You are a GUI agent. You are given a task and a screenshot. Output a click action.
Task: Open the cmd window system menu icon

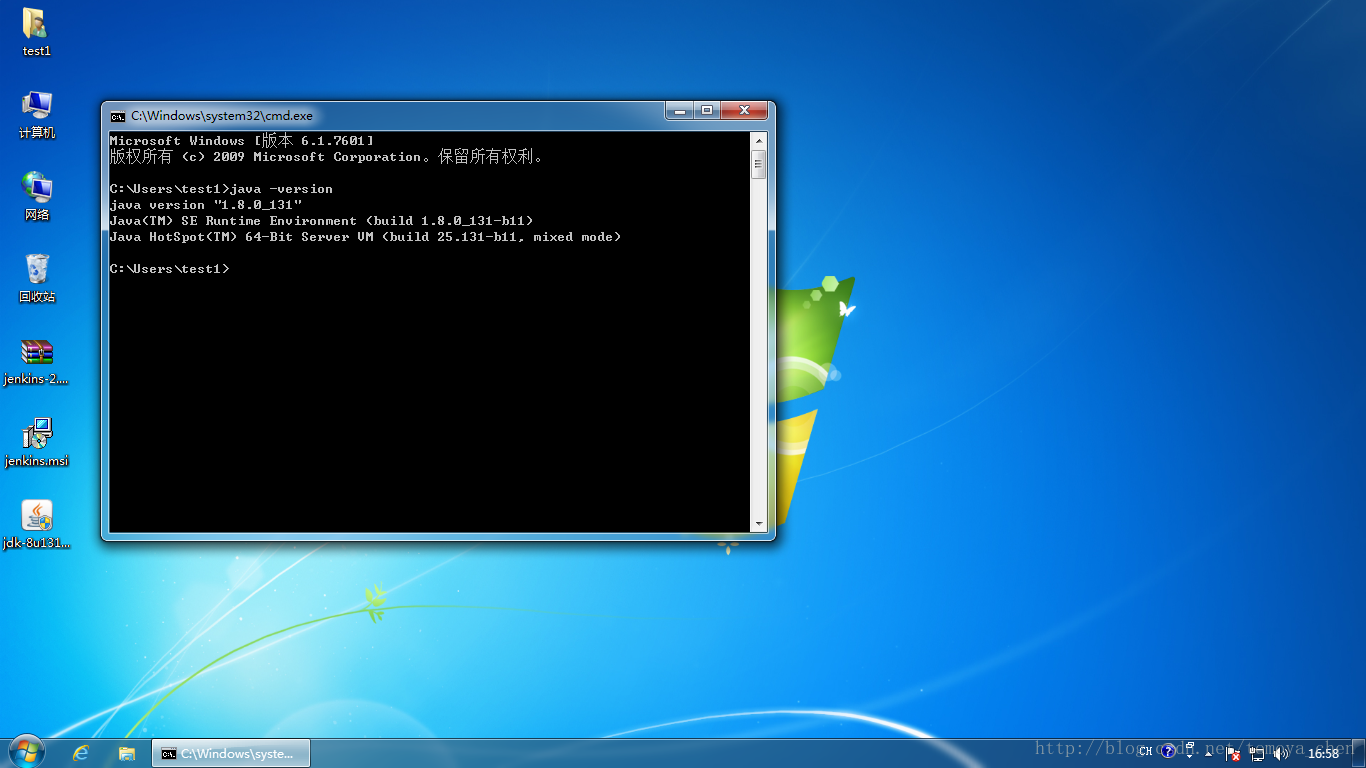(x=118, y=116)
